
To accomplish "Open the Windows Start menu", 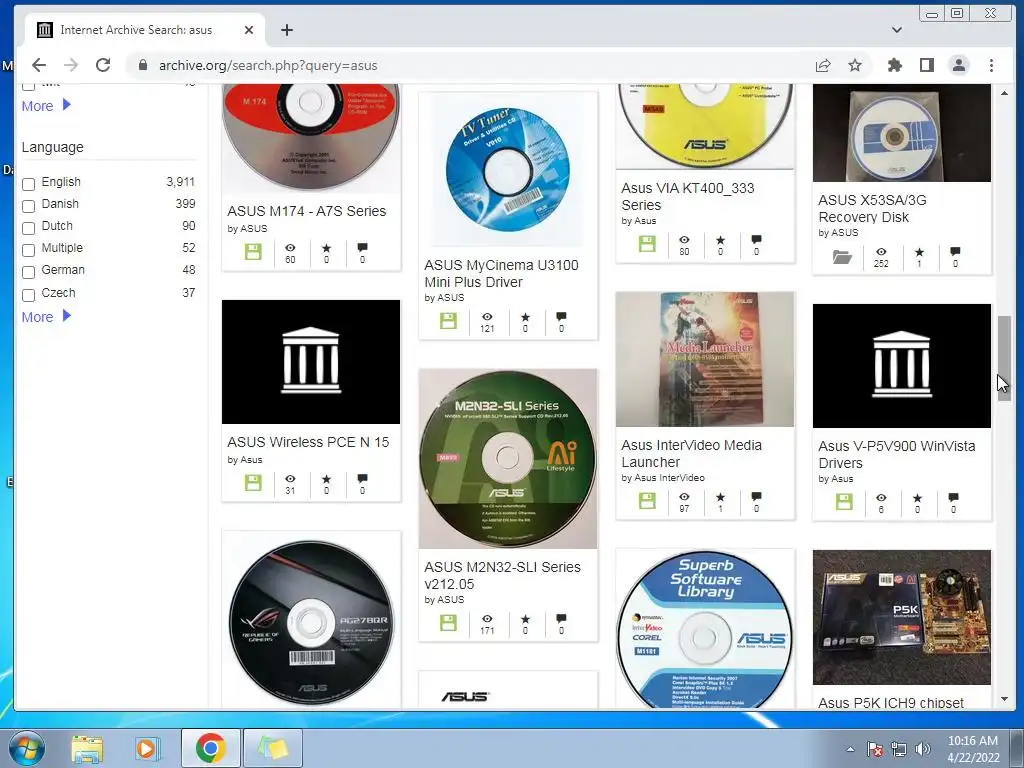I will (x=26, y=748).
